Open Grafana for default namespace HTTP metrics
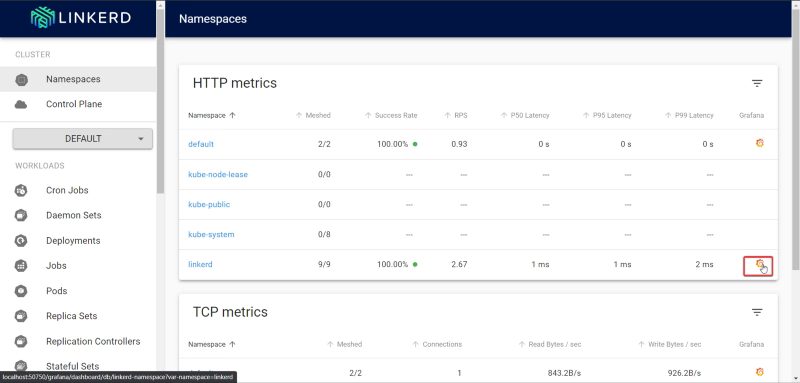Image resolution: width=800 pixels, height=383 pixels. point(760,143)
